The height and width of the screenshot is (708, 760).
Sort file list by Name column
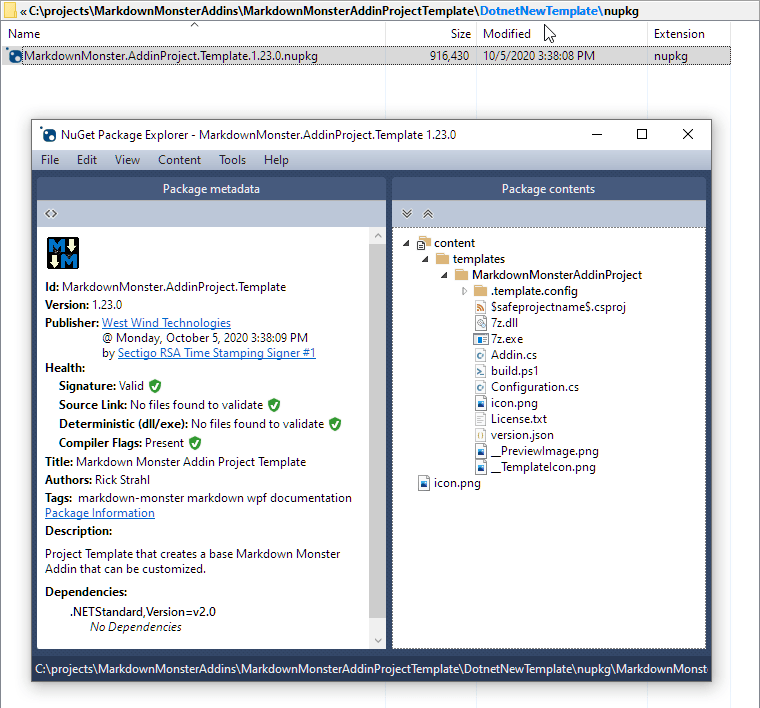tap(194, 34)
